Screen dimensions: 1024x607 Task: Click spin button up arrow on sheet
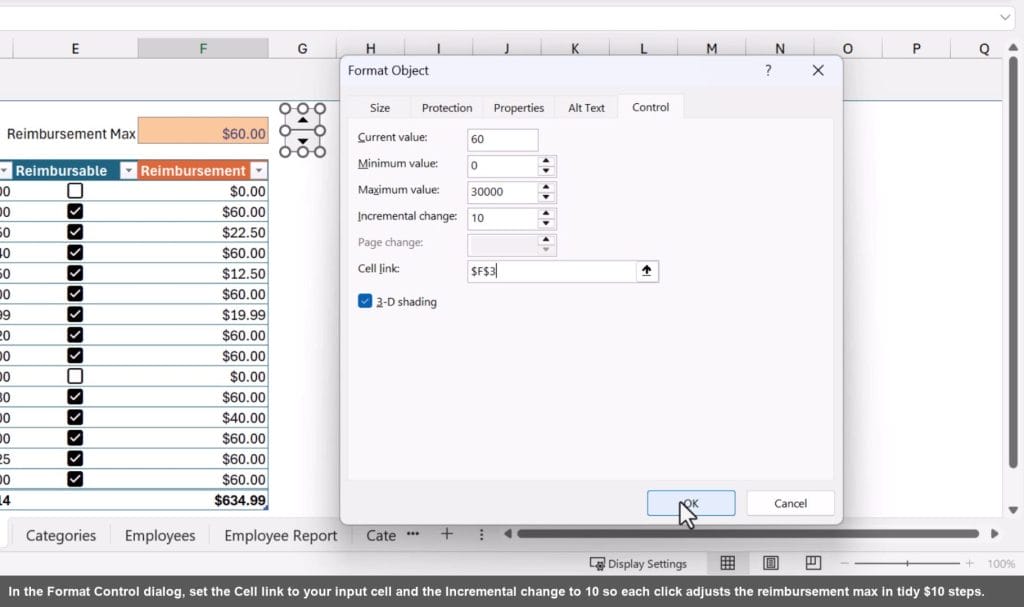tap(303, 120)
